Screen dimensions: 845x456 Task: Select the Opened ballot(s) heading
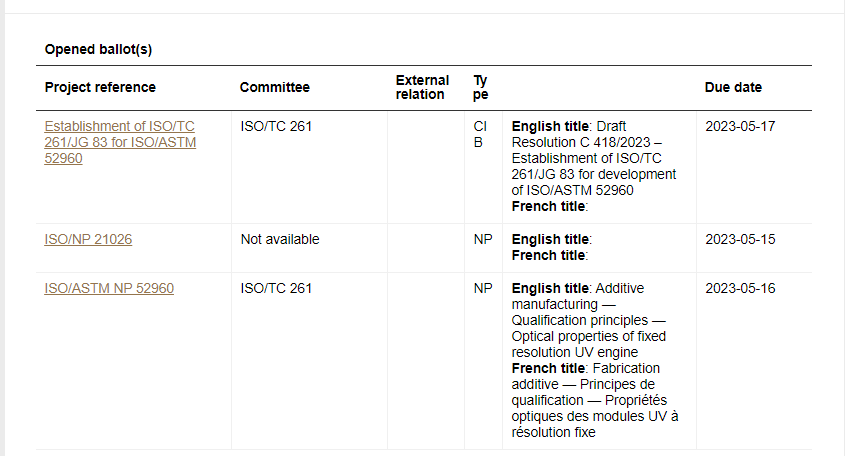tap(98, 50)
